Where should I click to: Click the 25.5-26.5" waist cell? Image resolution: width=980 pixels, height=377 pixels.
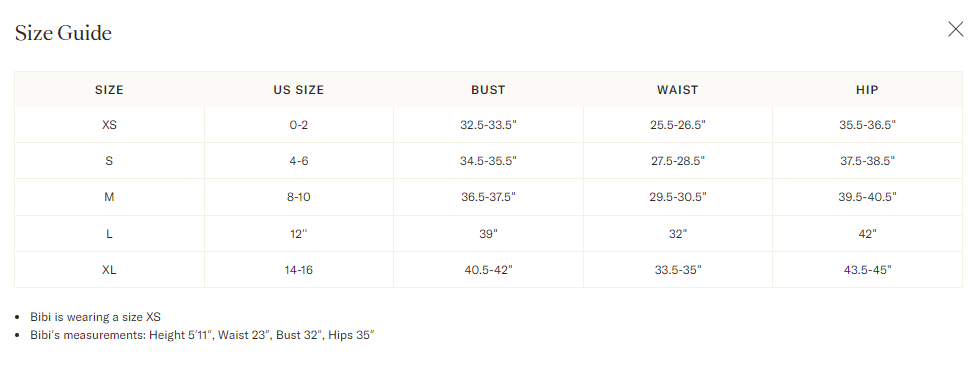(x=678, y=125)
